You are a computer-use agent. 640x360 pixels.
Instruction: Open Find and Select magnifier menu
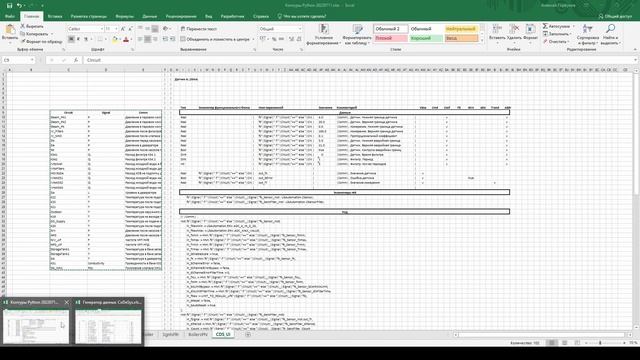[611, 34]
